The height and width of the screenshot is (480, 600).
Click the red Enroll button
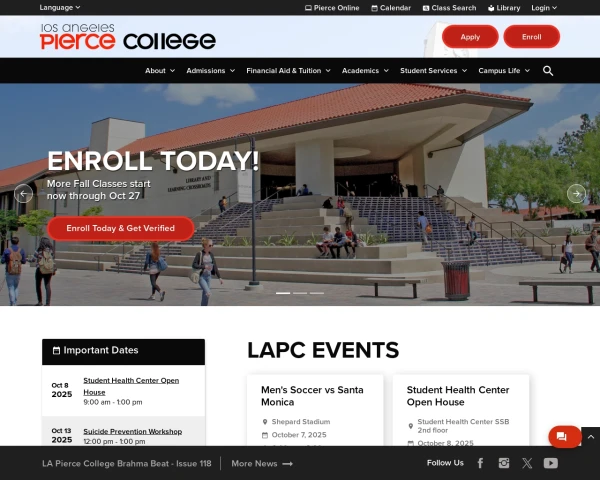click(532, 37)
